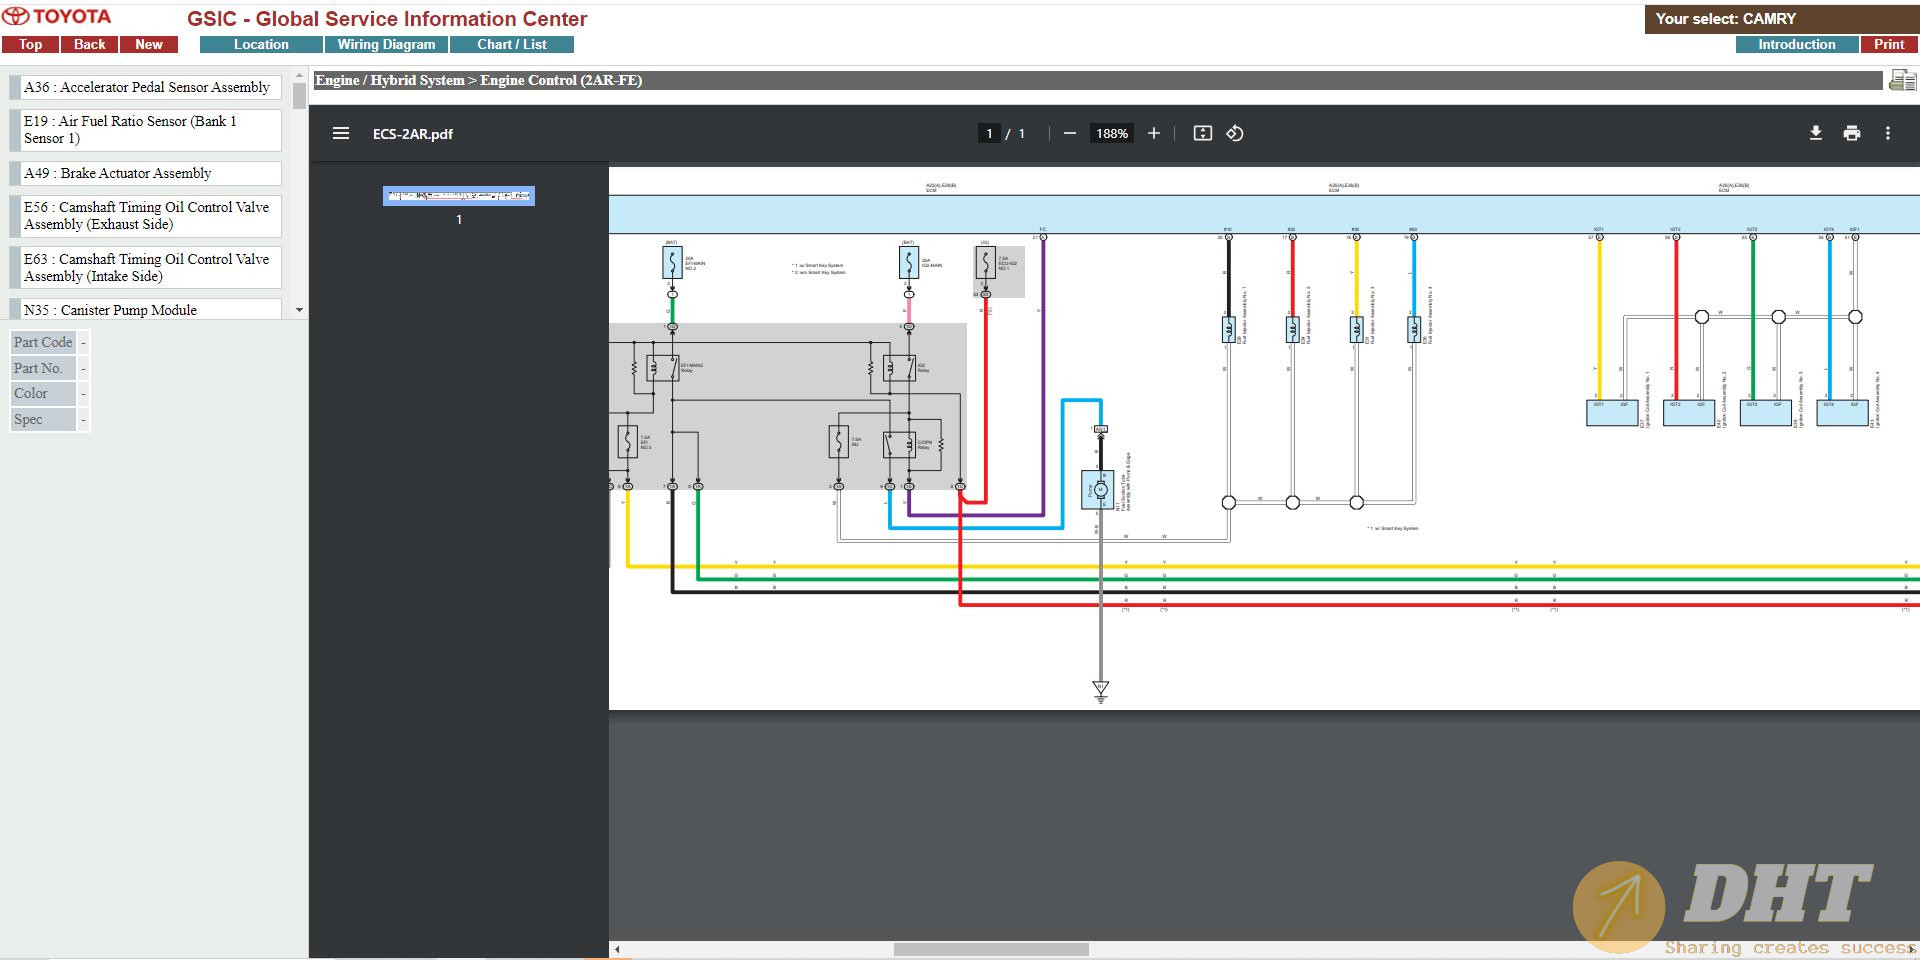Click the Part No. label

43,368
